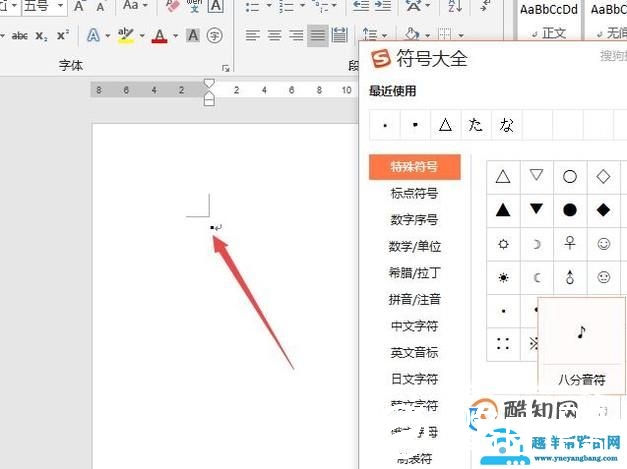
Task: Toggle Character Shading gray A
Action: (x=193, y=36)
